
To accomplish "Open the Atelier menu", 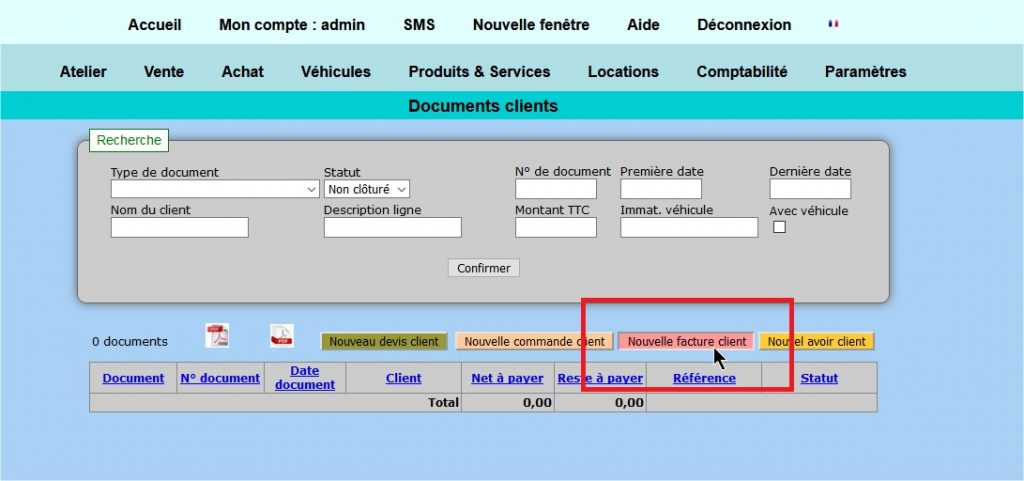I will [x=83, y=72].
